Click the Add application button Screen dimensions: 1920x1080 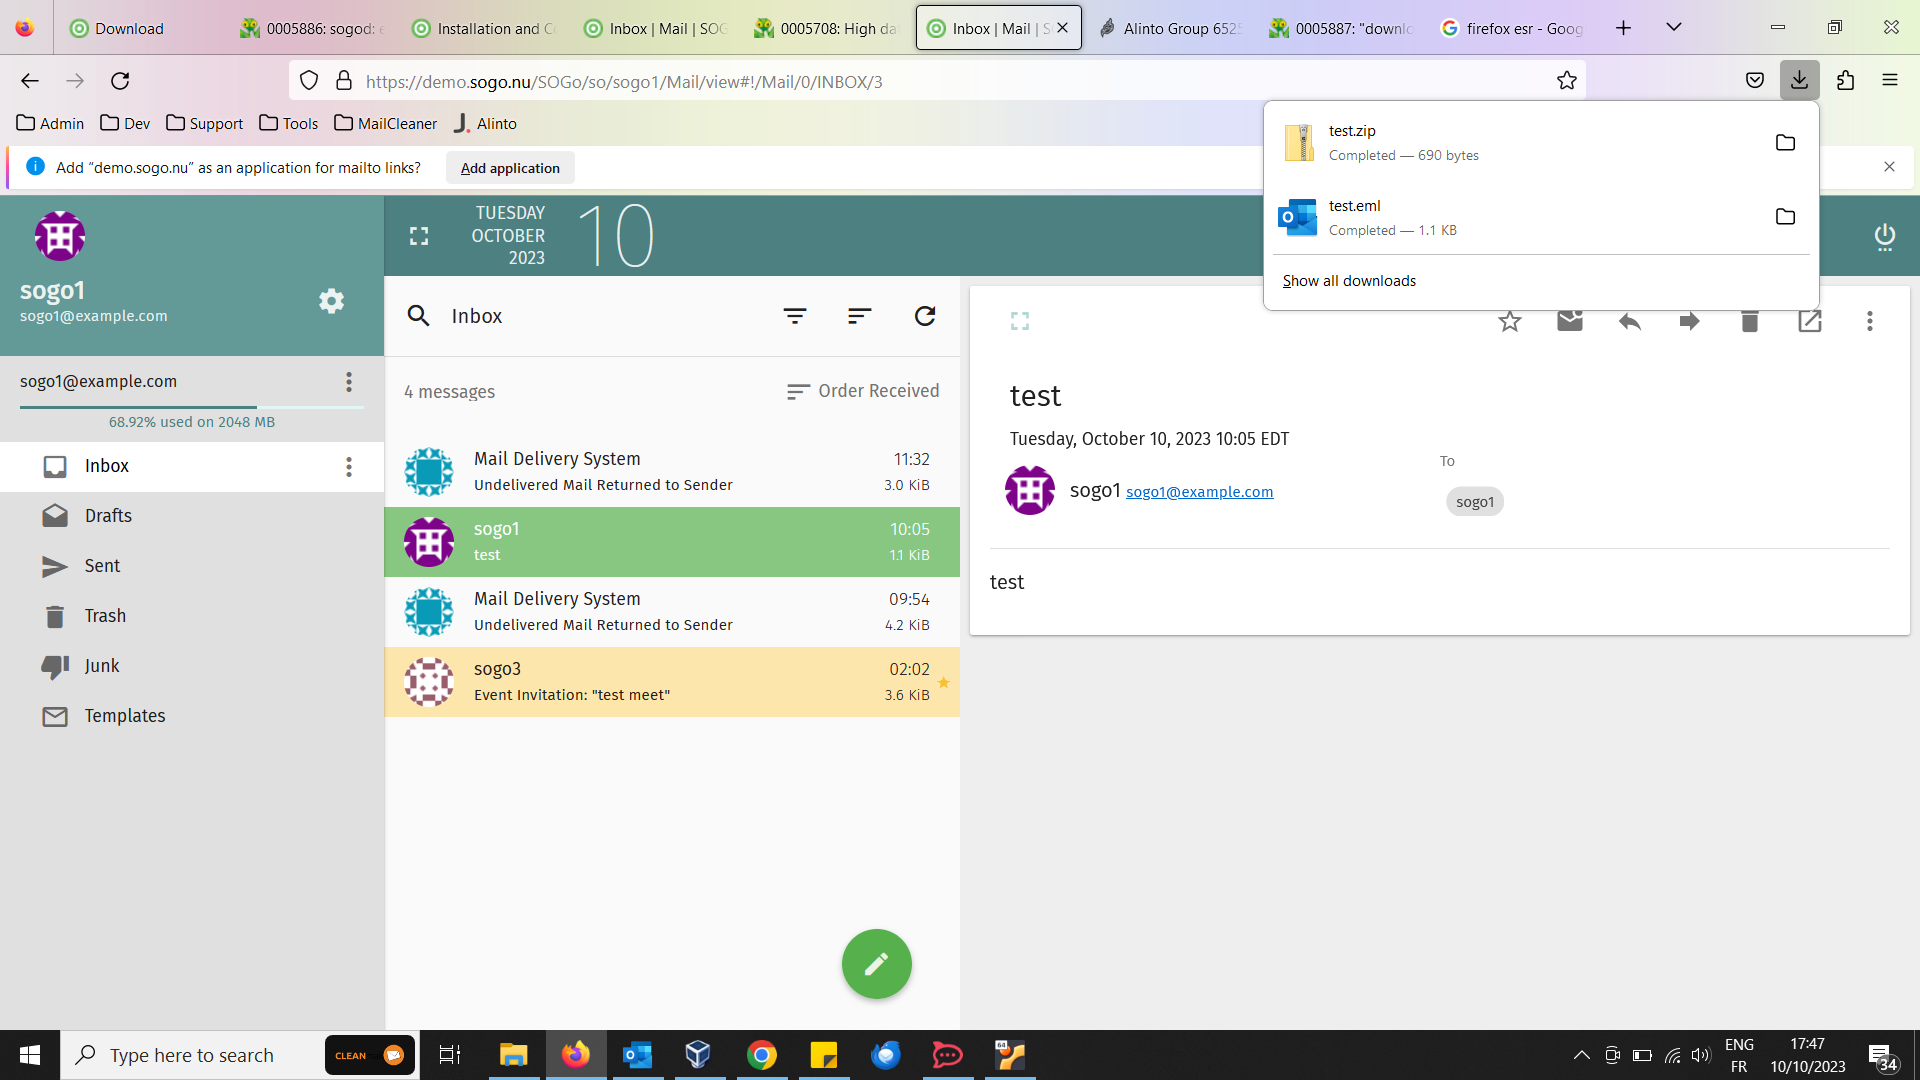510,168
